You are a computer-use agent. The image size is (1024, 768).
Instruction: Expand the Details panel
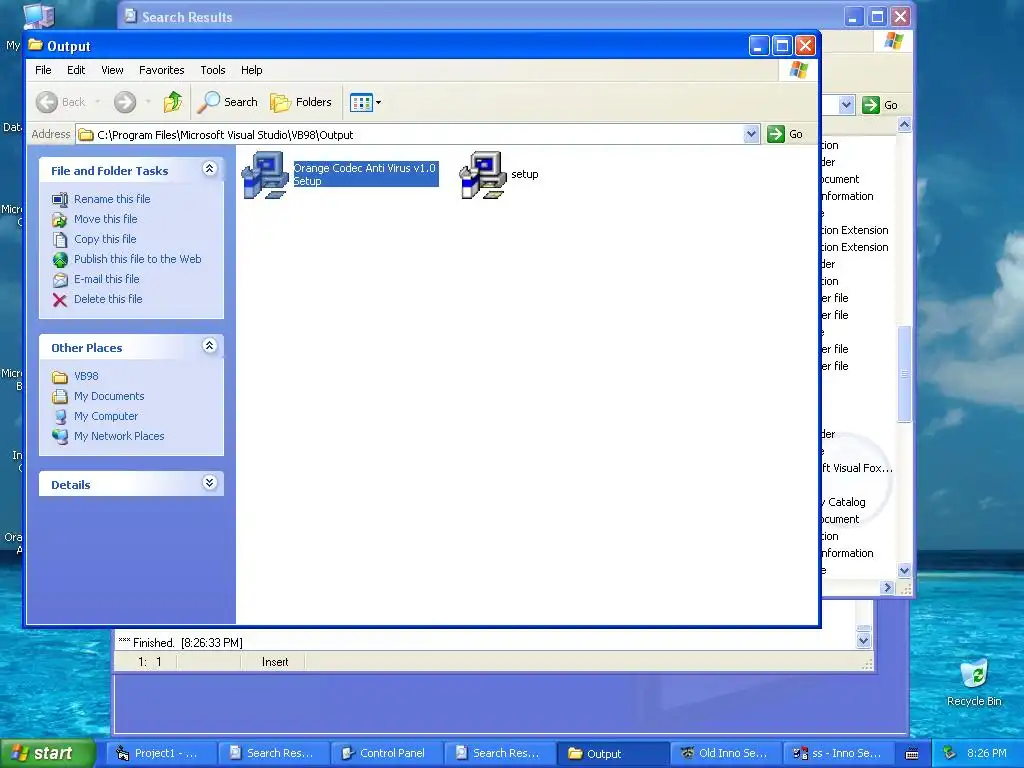pos(209,483)
